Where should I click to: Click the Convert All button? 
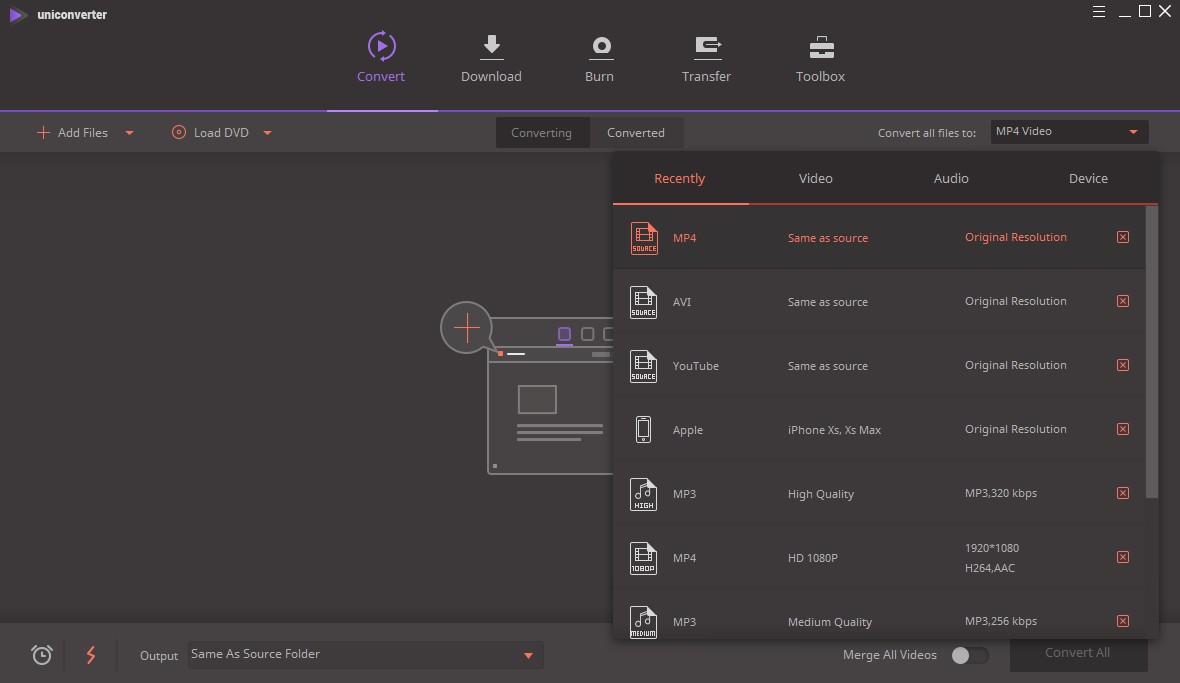pos(1079,652)
